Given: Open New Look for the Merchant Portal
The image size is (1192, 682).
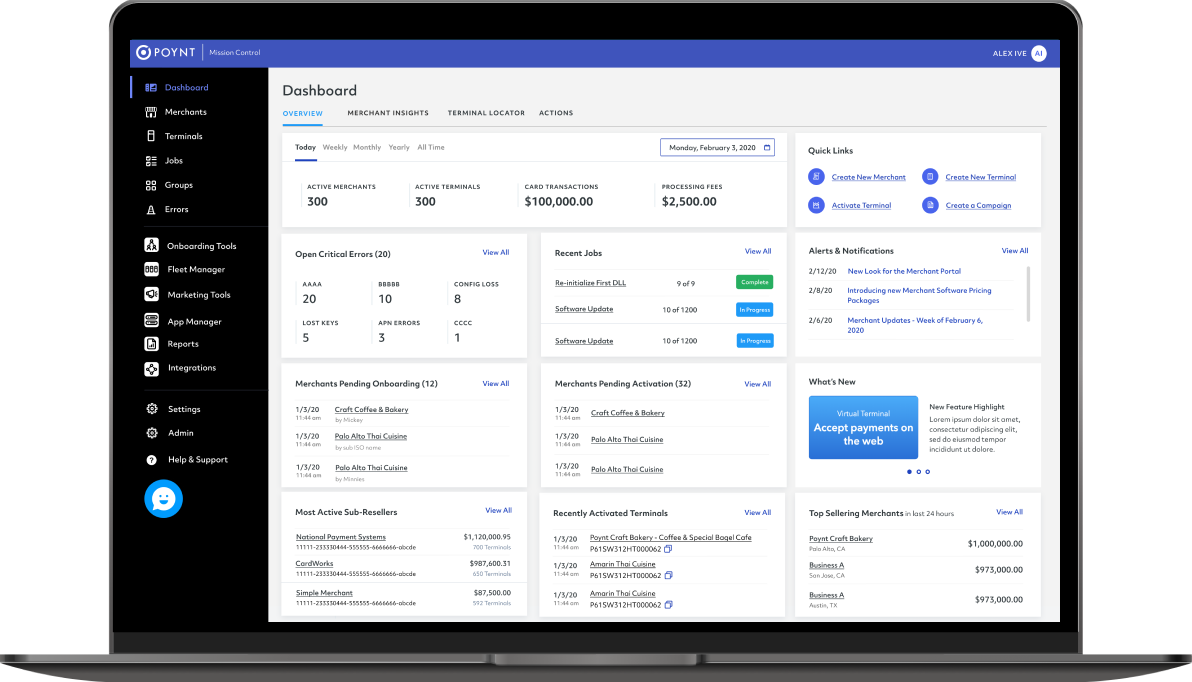Looking at the screenshot, I should (904, 271).
